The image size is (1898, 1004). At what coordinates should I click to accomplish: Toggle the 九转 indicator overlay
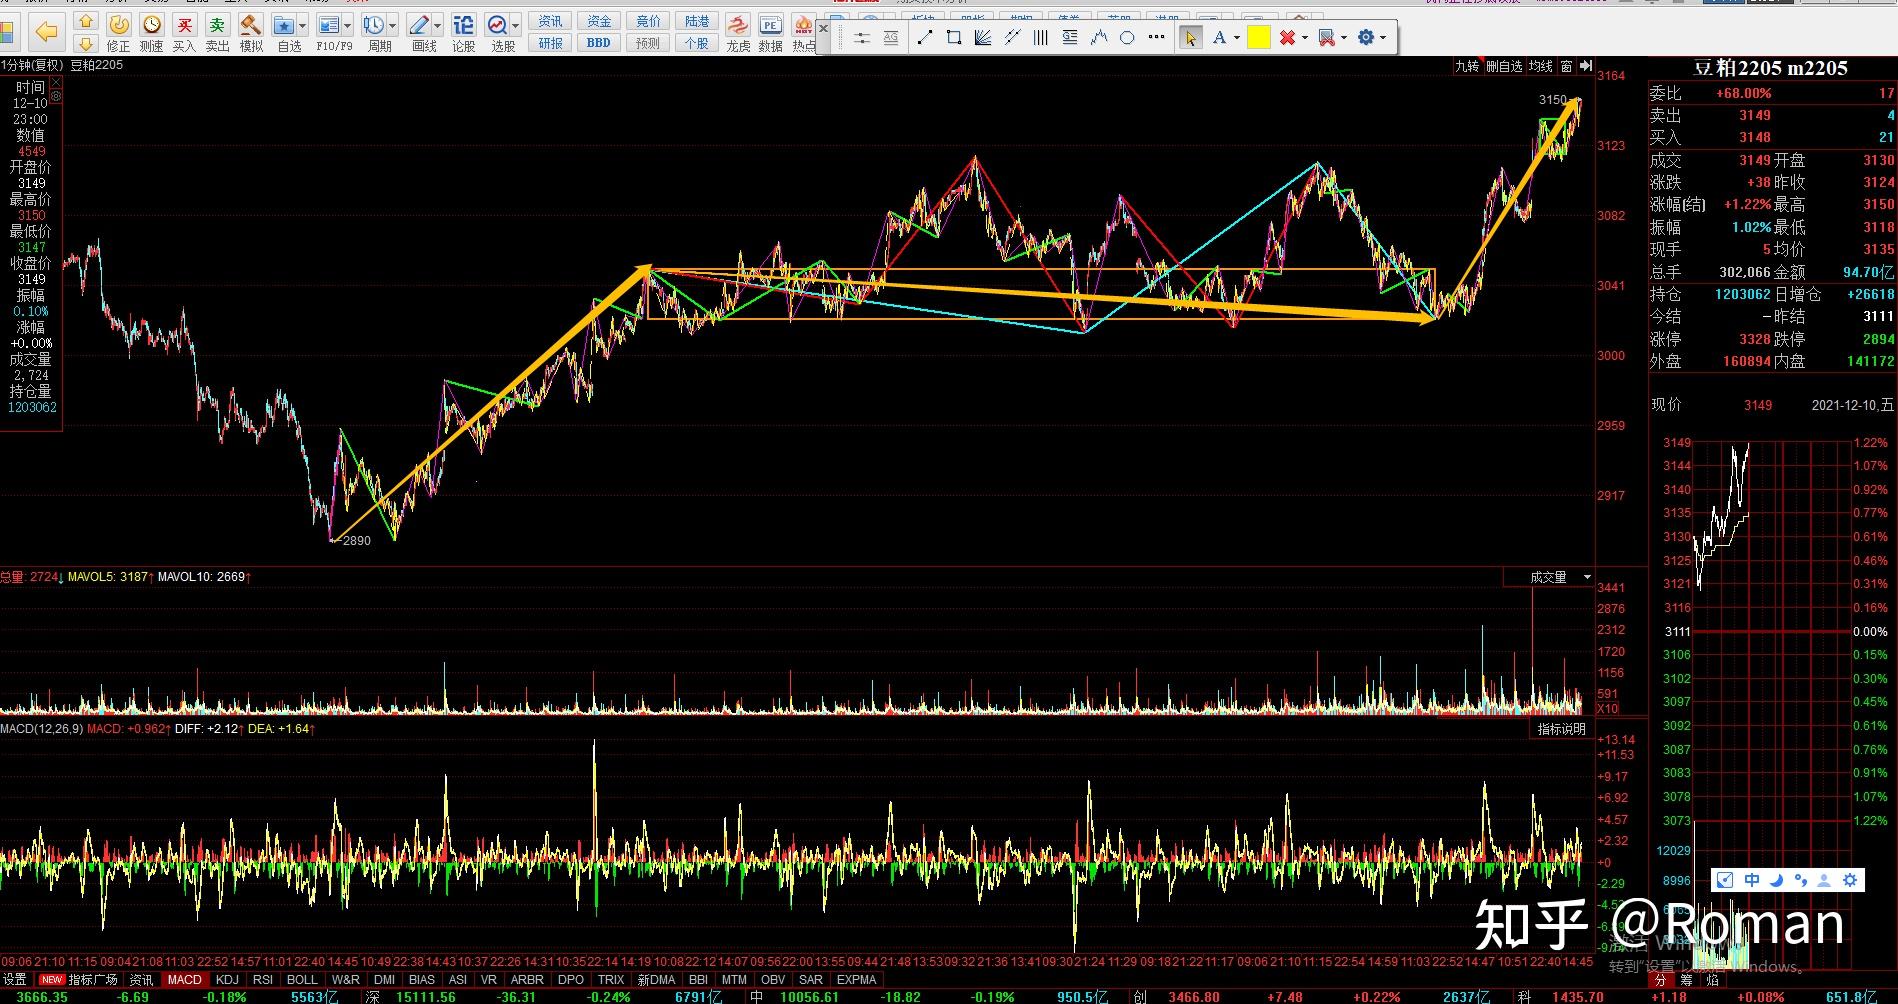(1466, 66)
